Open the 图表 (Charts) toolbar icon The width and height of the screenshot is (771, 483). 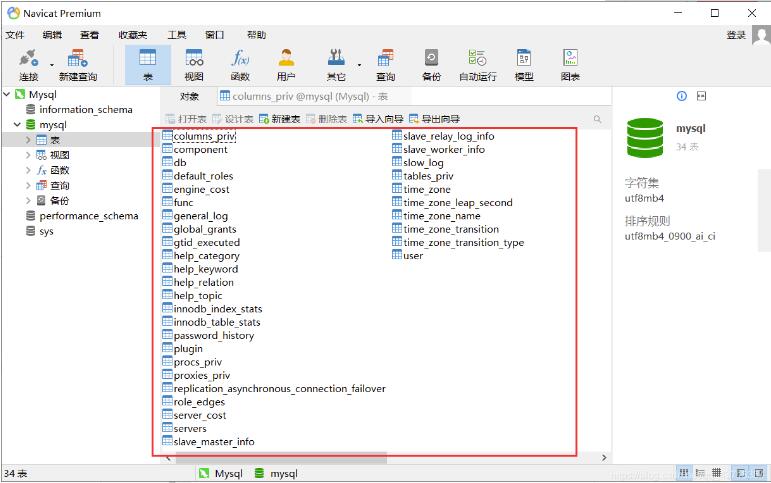(x=570, y=64)
